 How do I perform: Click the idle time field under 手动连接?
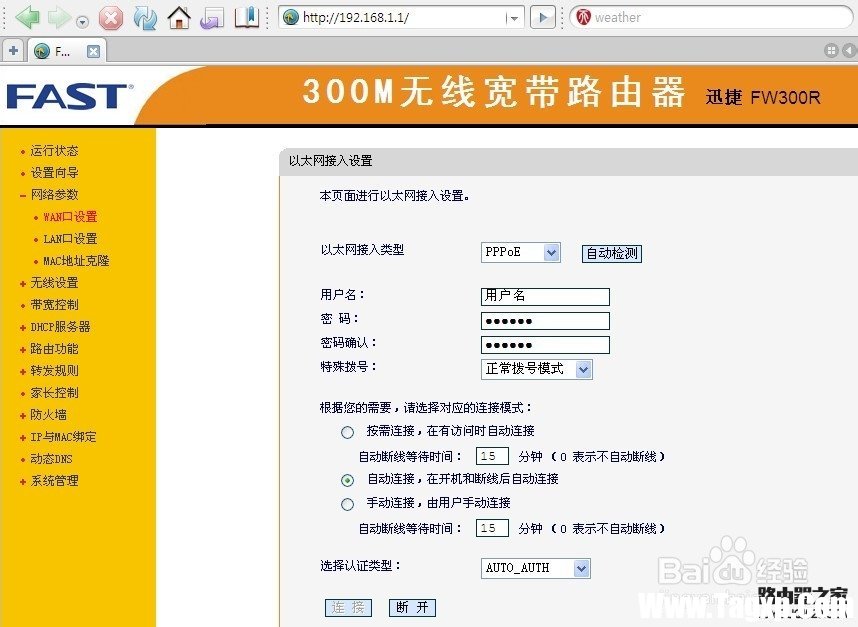(492, 528)
